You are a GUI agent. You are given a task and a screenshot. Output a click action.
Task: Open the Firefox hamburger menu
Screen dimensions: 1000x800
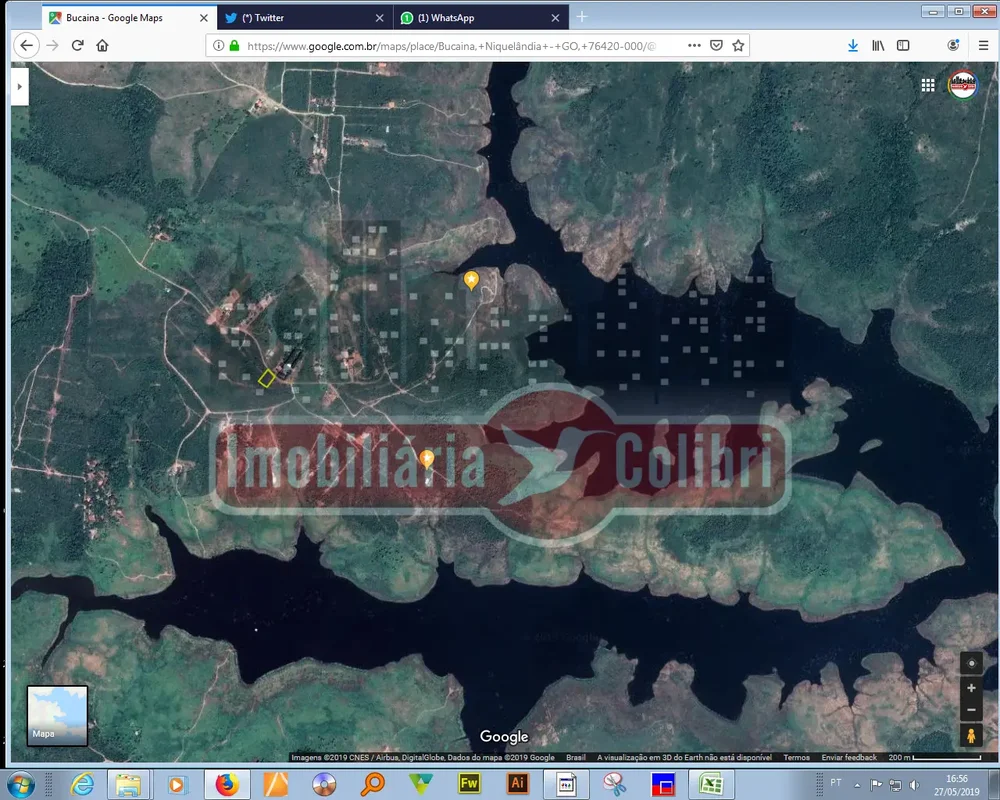(983, 45)
